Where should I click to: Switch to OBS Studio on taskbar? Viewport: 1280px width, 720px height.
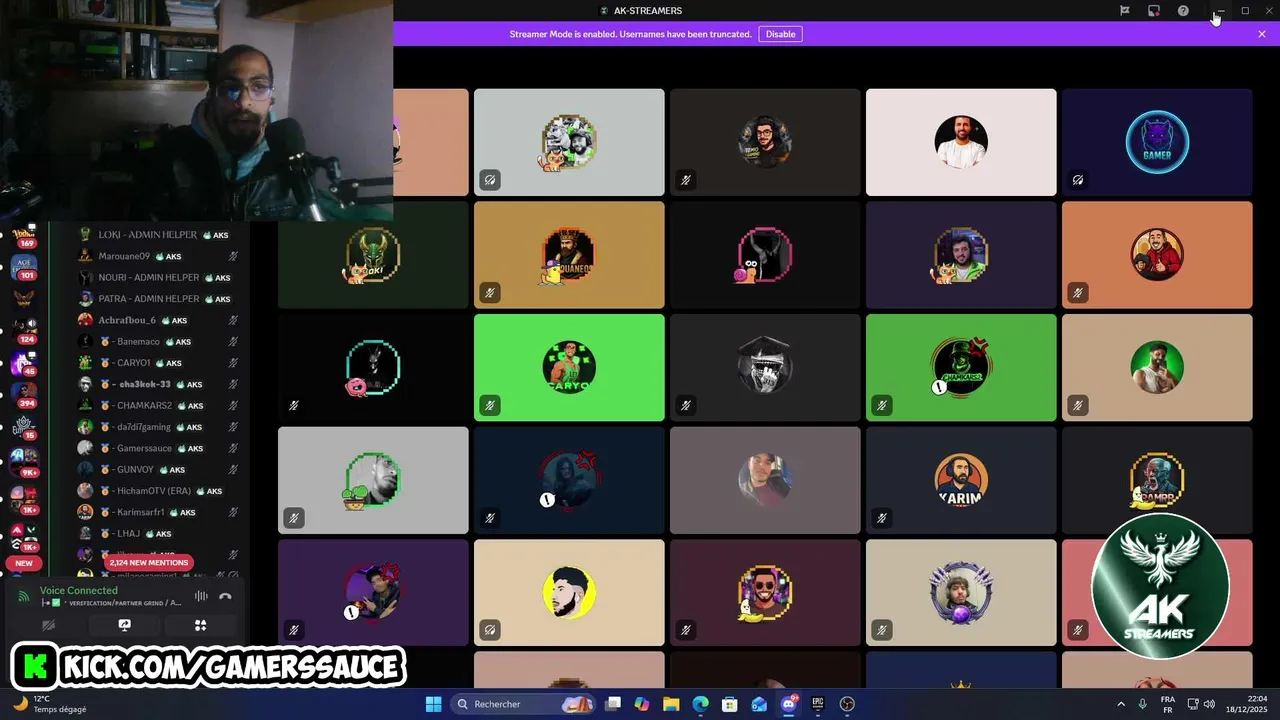coord(848,704)
